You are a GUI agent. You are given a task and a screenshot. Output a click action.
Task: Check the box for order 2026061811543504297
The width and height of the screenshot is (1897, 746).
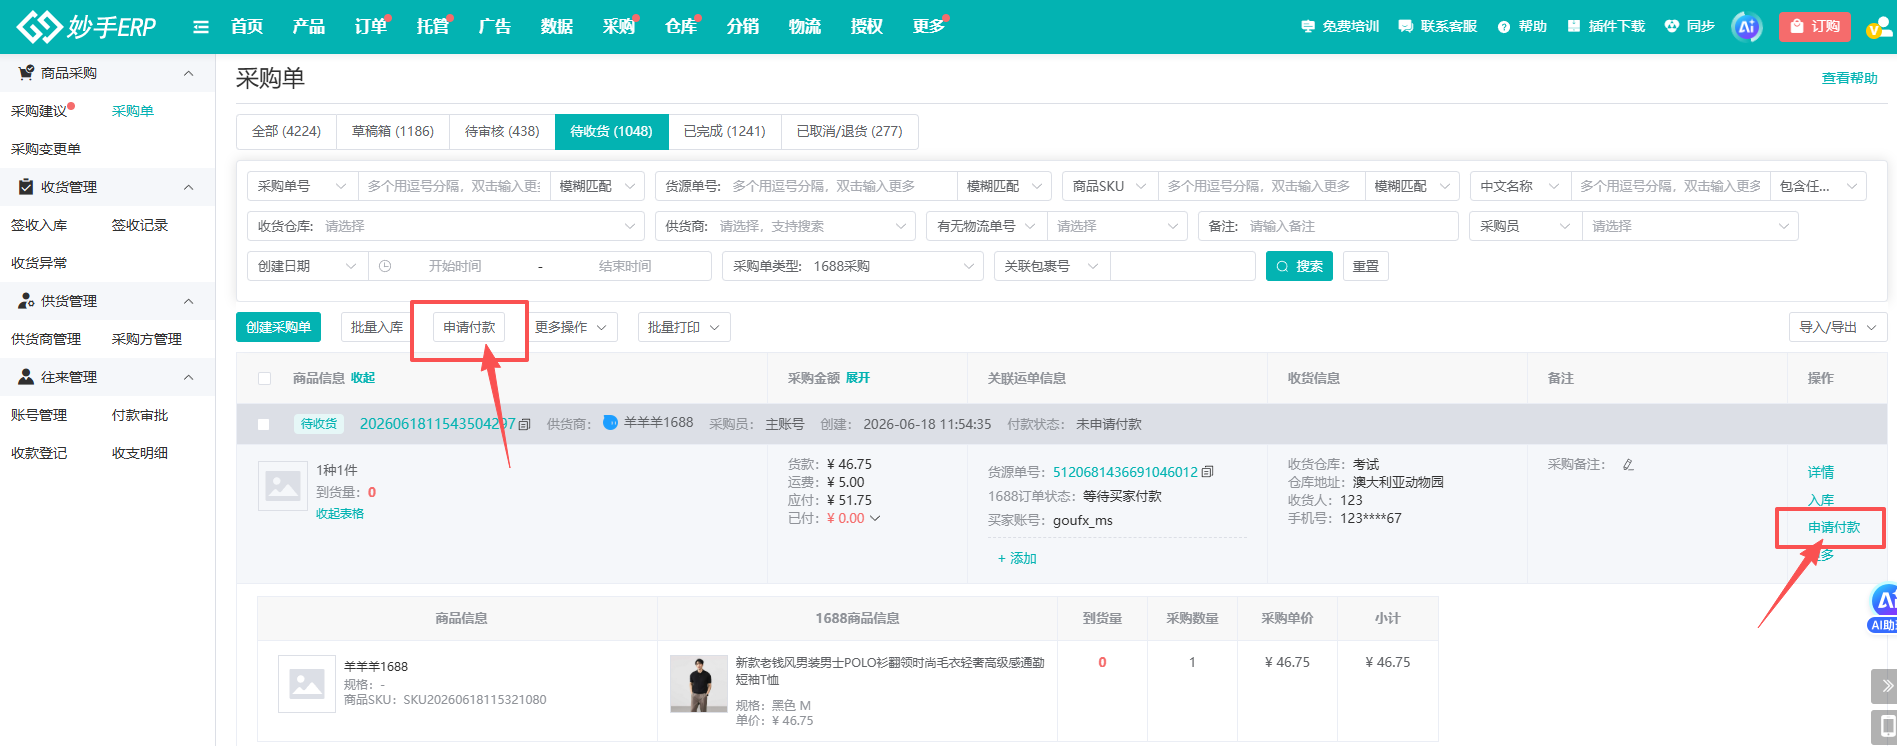click(264, 424)
